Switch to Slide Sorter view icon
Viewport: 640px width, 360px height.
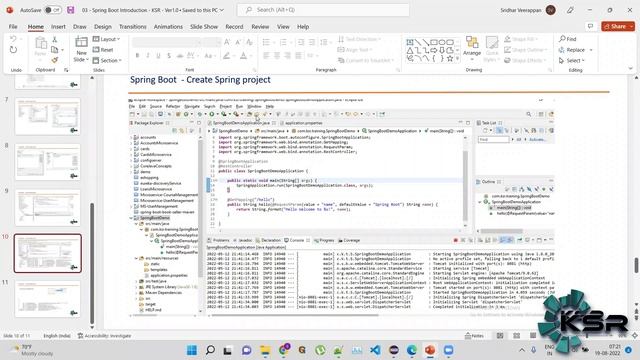(x=516, y=336)
